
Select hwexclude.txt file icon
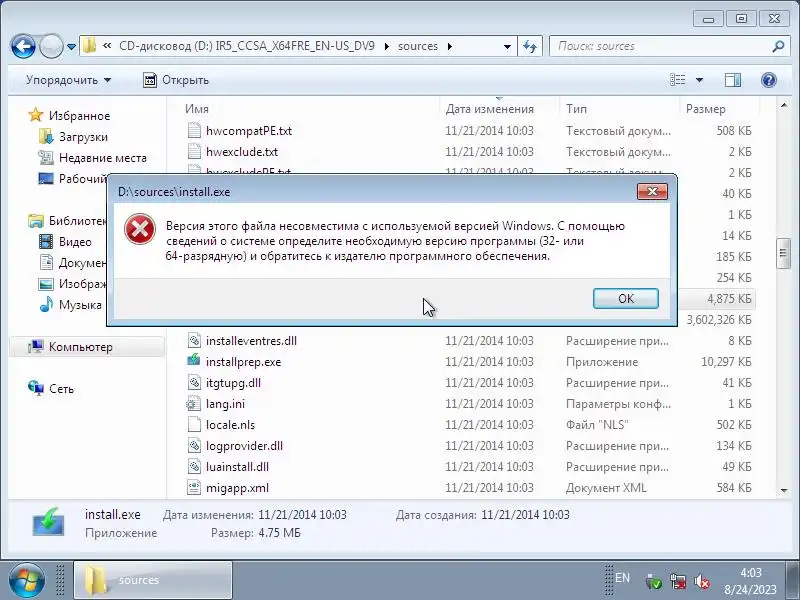tap(194, 152)
